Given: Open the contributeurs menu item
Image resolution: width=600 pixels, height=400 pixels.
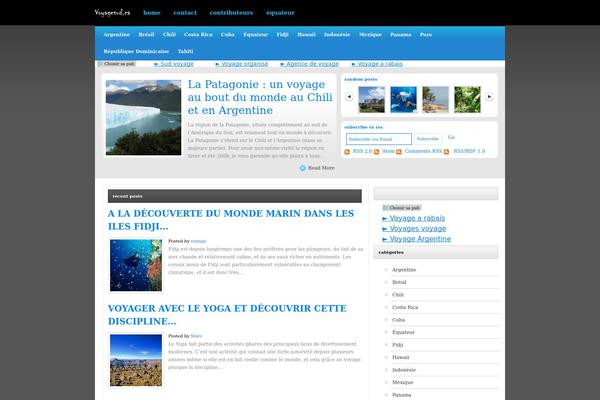Looking at the screenshot, I should [x=231, y=13].
